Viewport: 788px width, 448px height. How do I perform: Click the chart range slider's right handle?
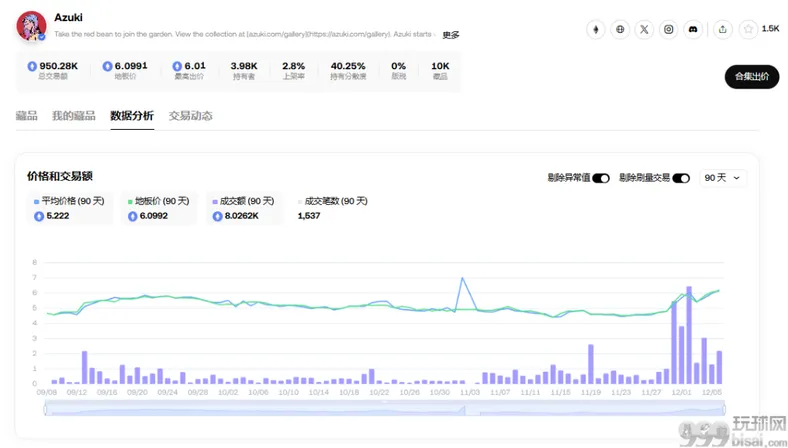[x=724, y=410]
